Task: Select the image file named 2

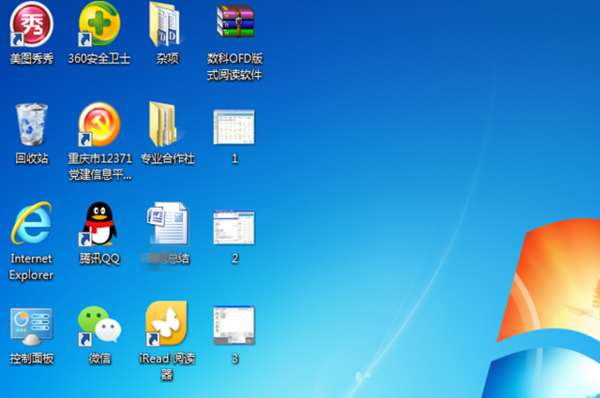Action: tap(234, 227)
